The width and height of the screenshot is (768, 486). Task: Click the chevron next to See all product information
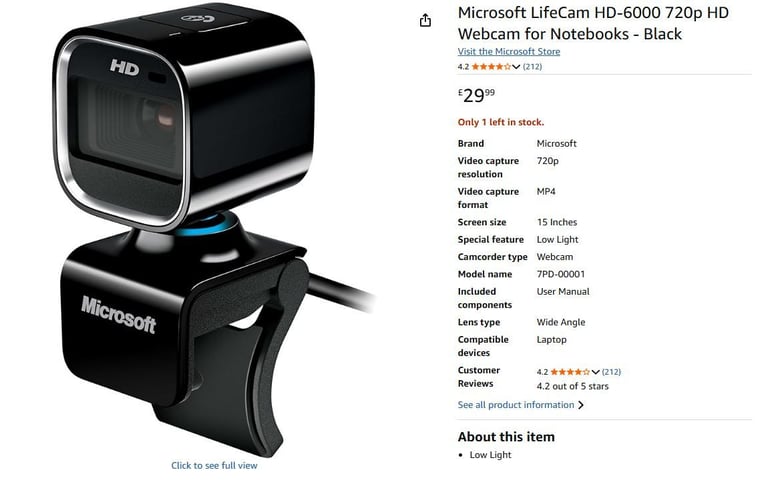[581, 405]
